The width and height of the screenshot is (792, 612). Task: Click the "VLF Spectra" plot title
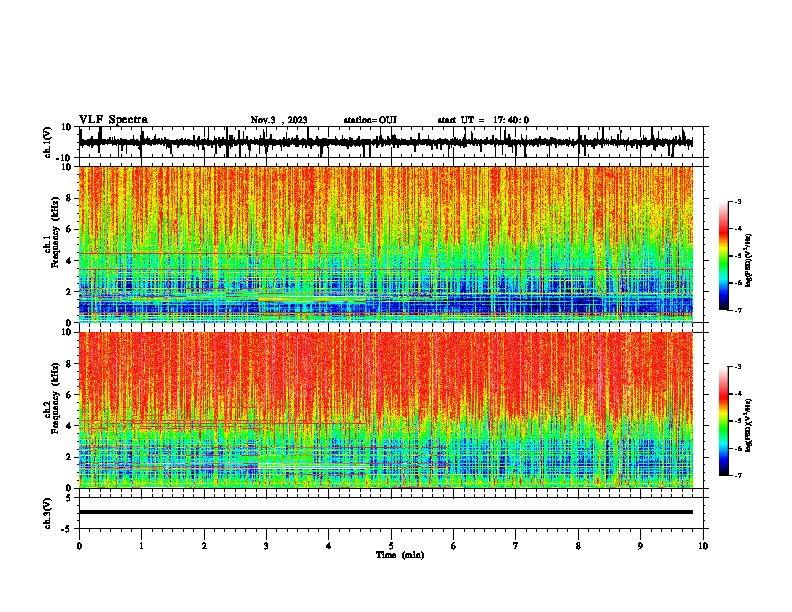tap(113, 120)
